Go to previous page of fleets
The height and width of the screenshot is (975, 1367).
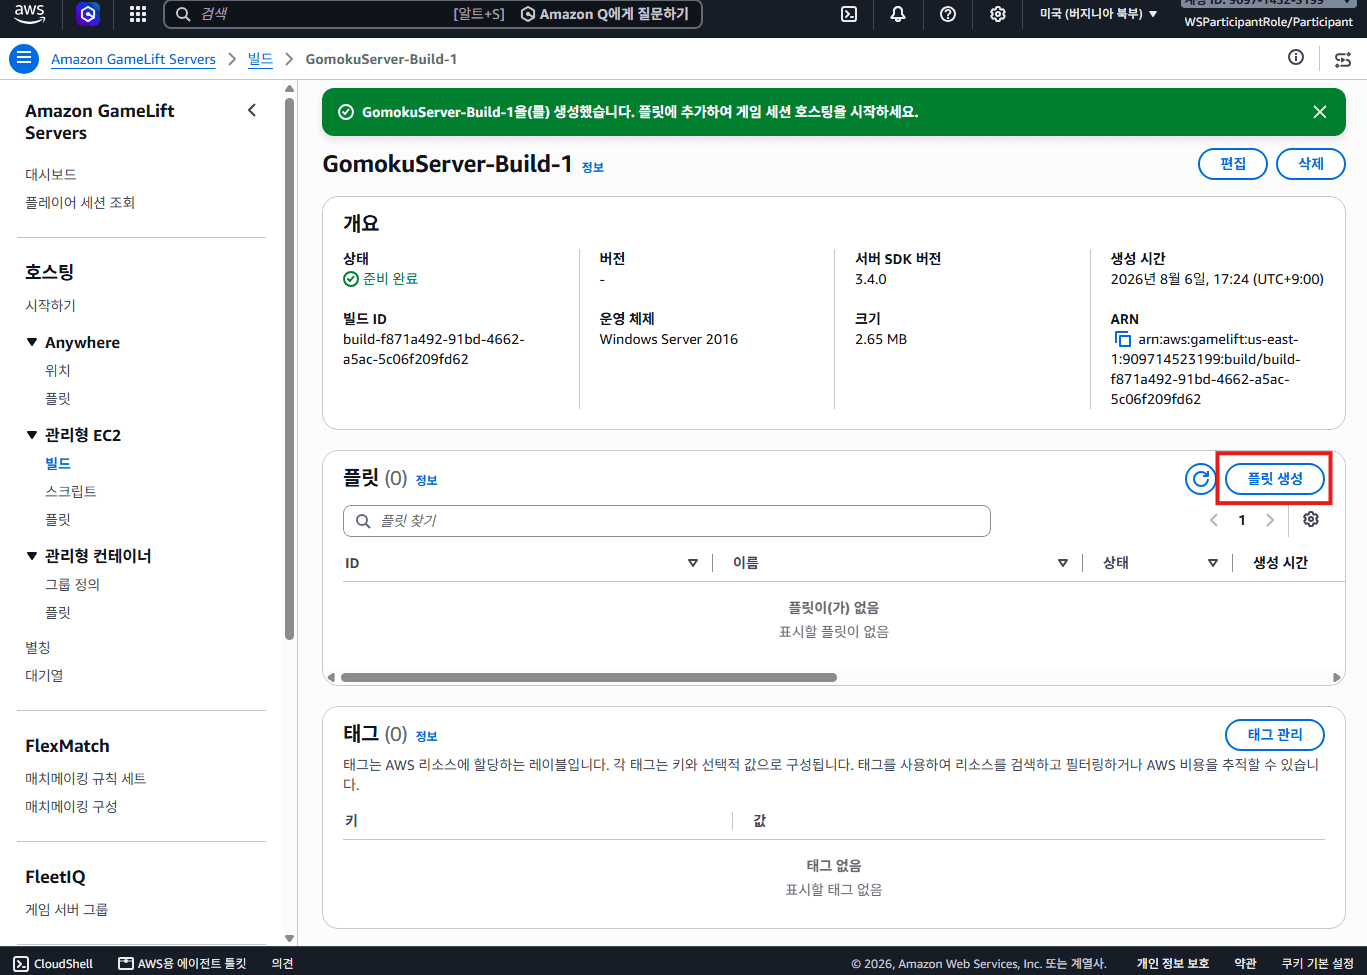click(1214, 520)
